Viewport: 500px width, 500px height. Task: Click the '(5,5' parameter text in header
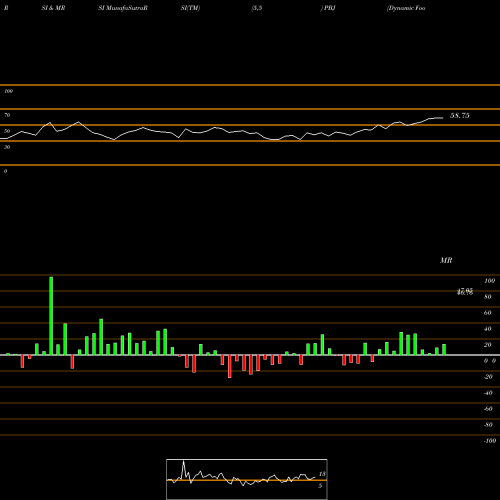(257, 8)
